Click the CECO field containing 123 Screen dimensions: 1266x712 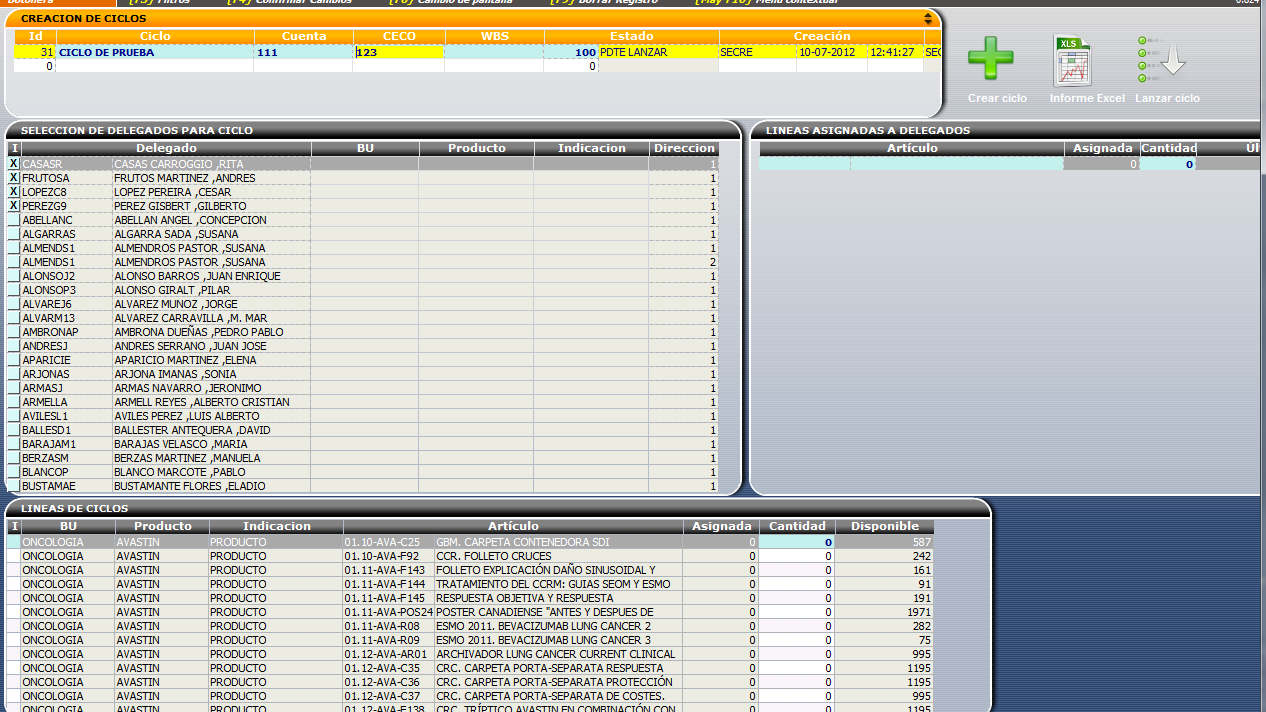click(398, 52)
